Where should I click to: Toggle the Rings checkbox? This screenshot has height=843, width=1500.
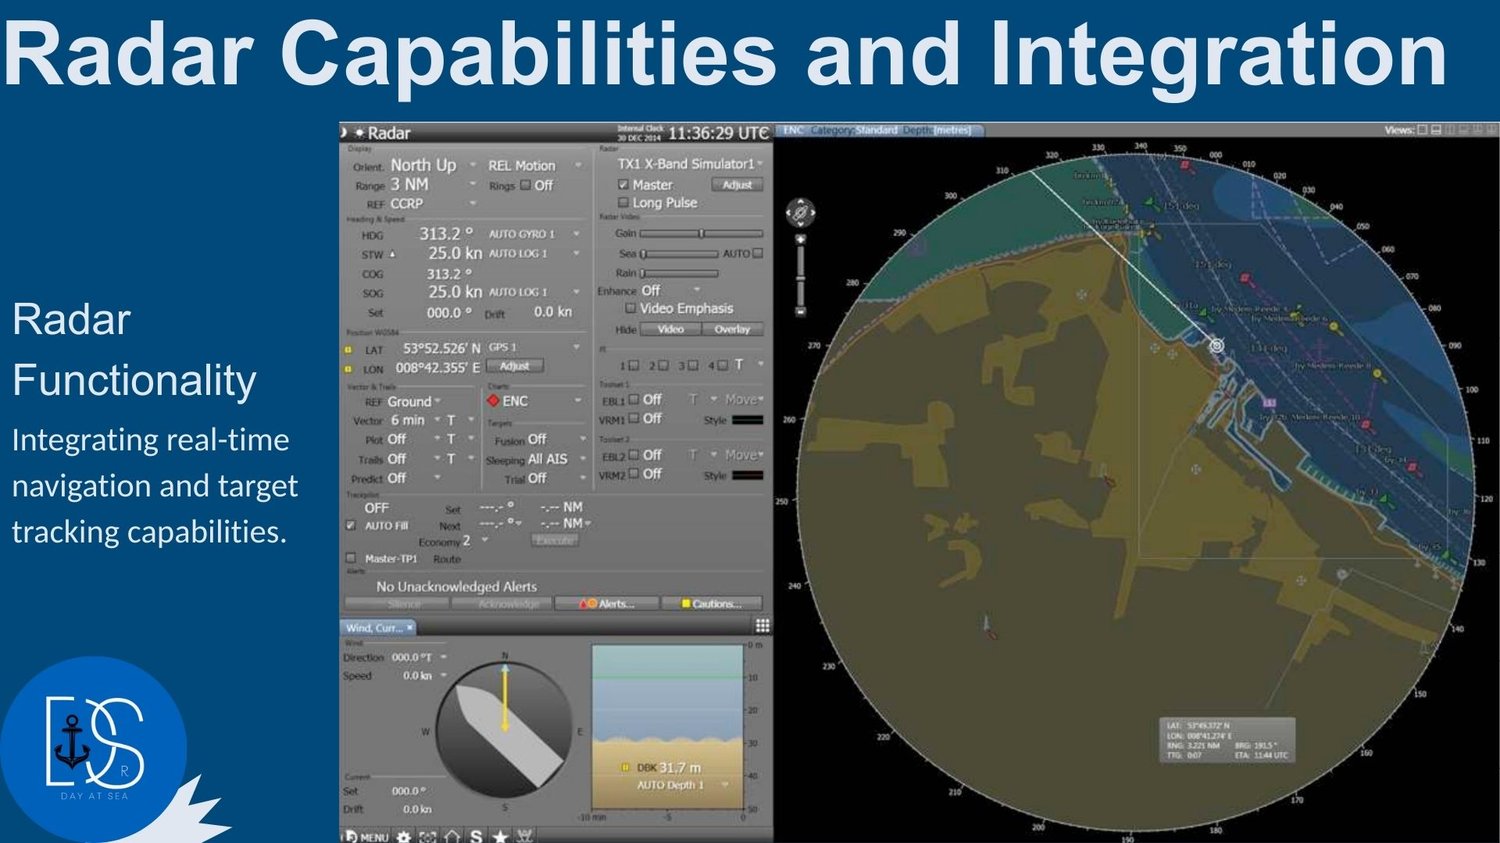[x=526, y=185]
